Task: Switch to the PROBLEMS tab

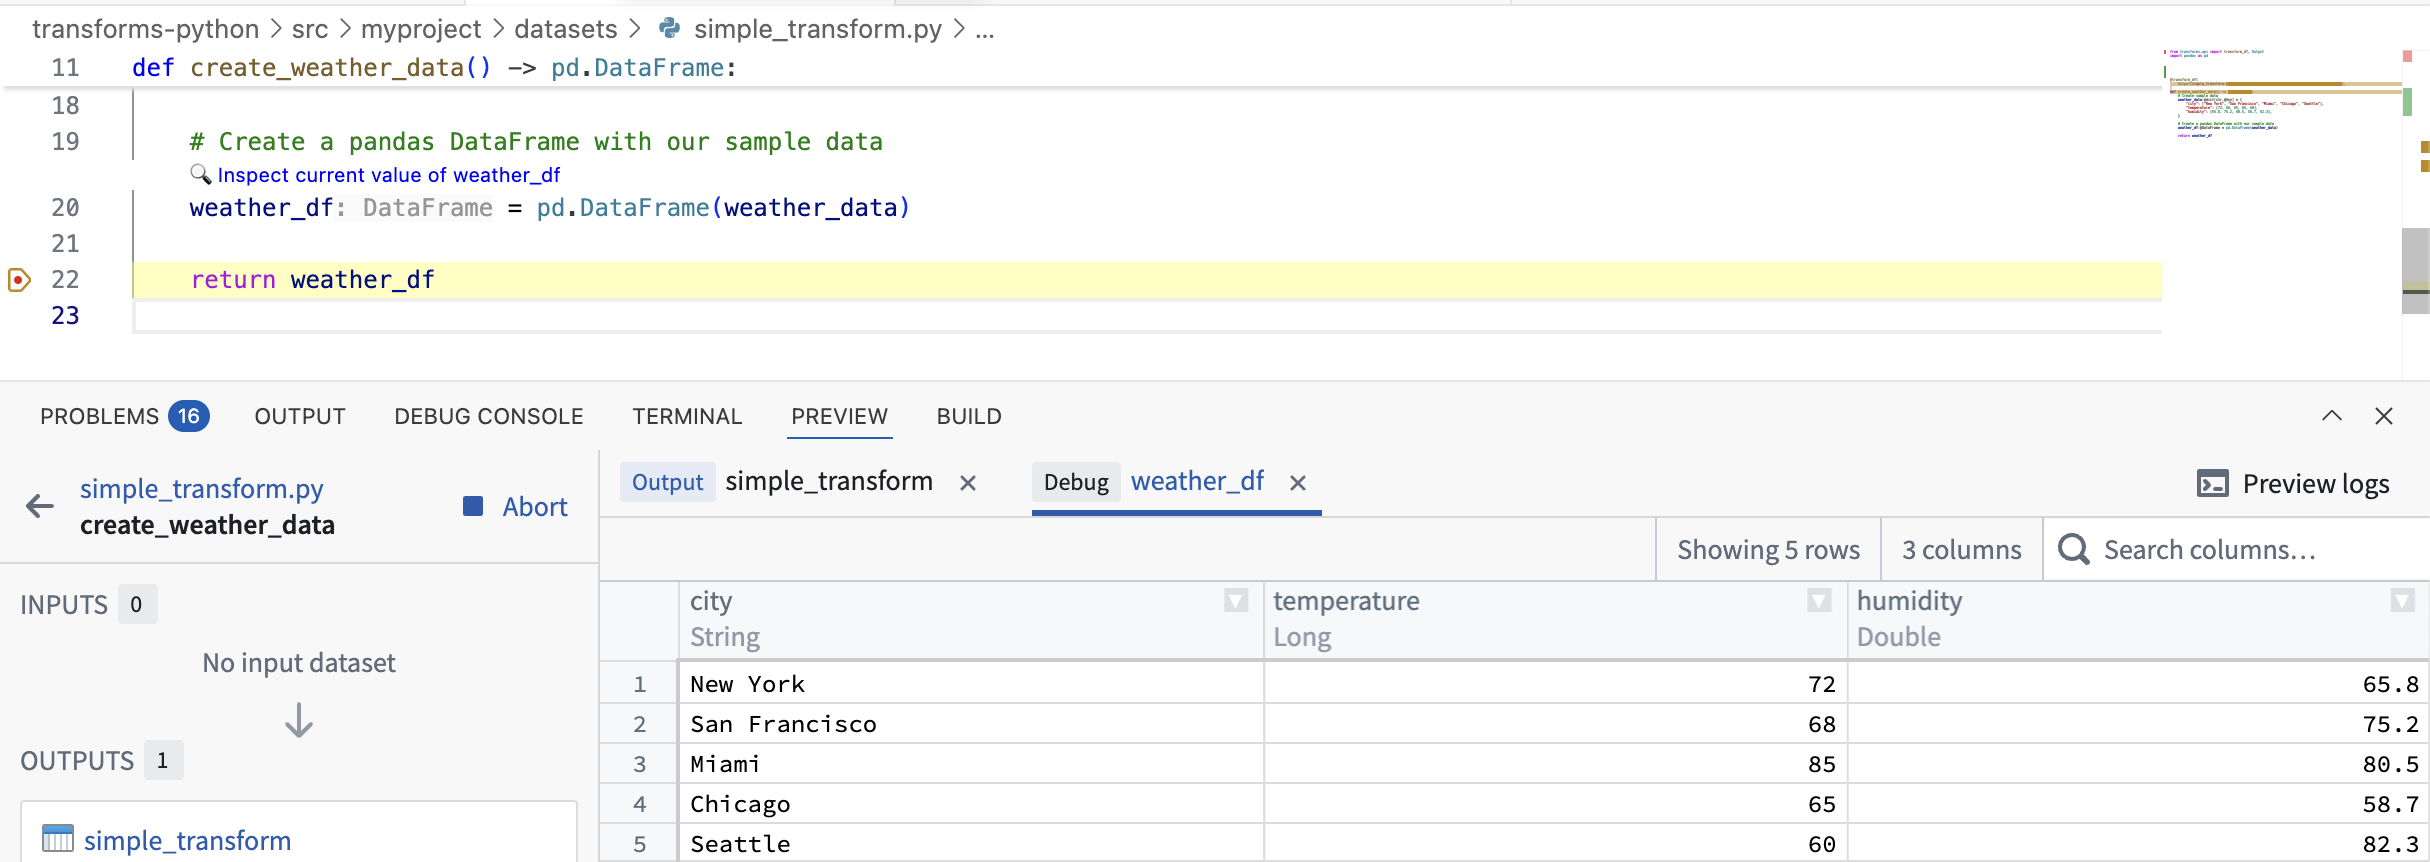Action: click(x=124, y=416)
